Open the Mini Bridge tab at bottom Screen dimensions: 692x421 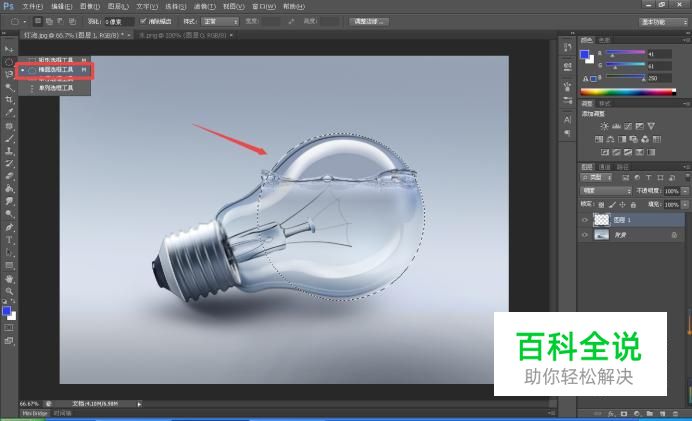point(34,413)
